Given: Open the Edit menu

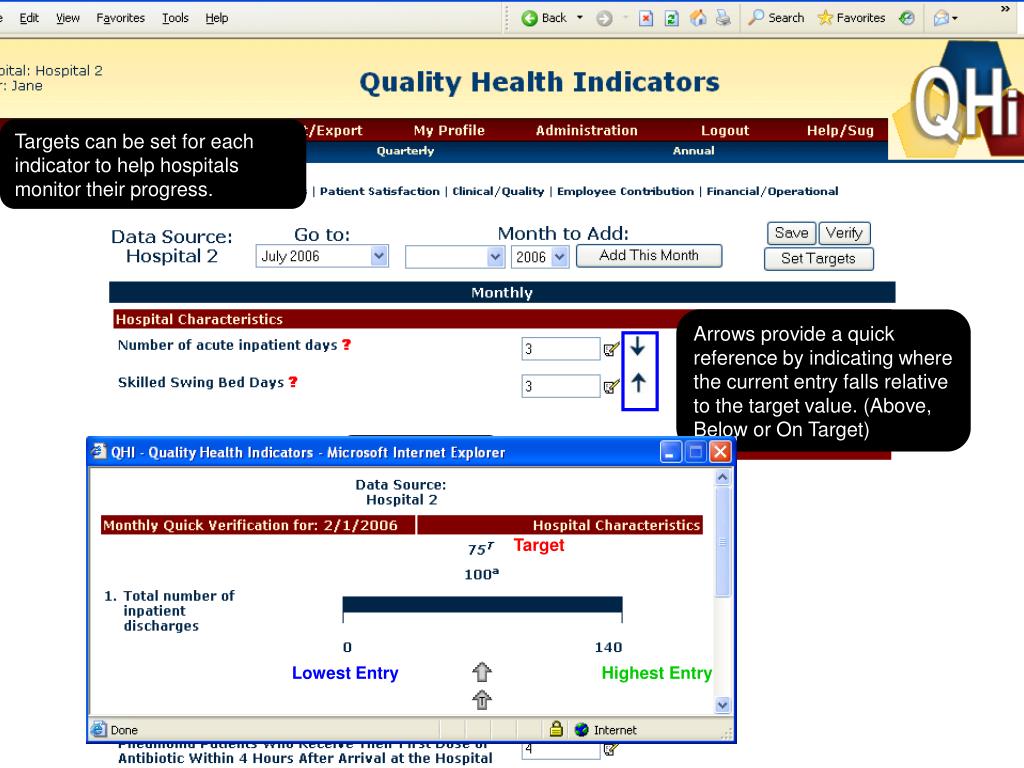Looking at the screenshot, I should pyautogui.click(x=29, y=18).
